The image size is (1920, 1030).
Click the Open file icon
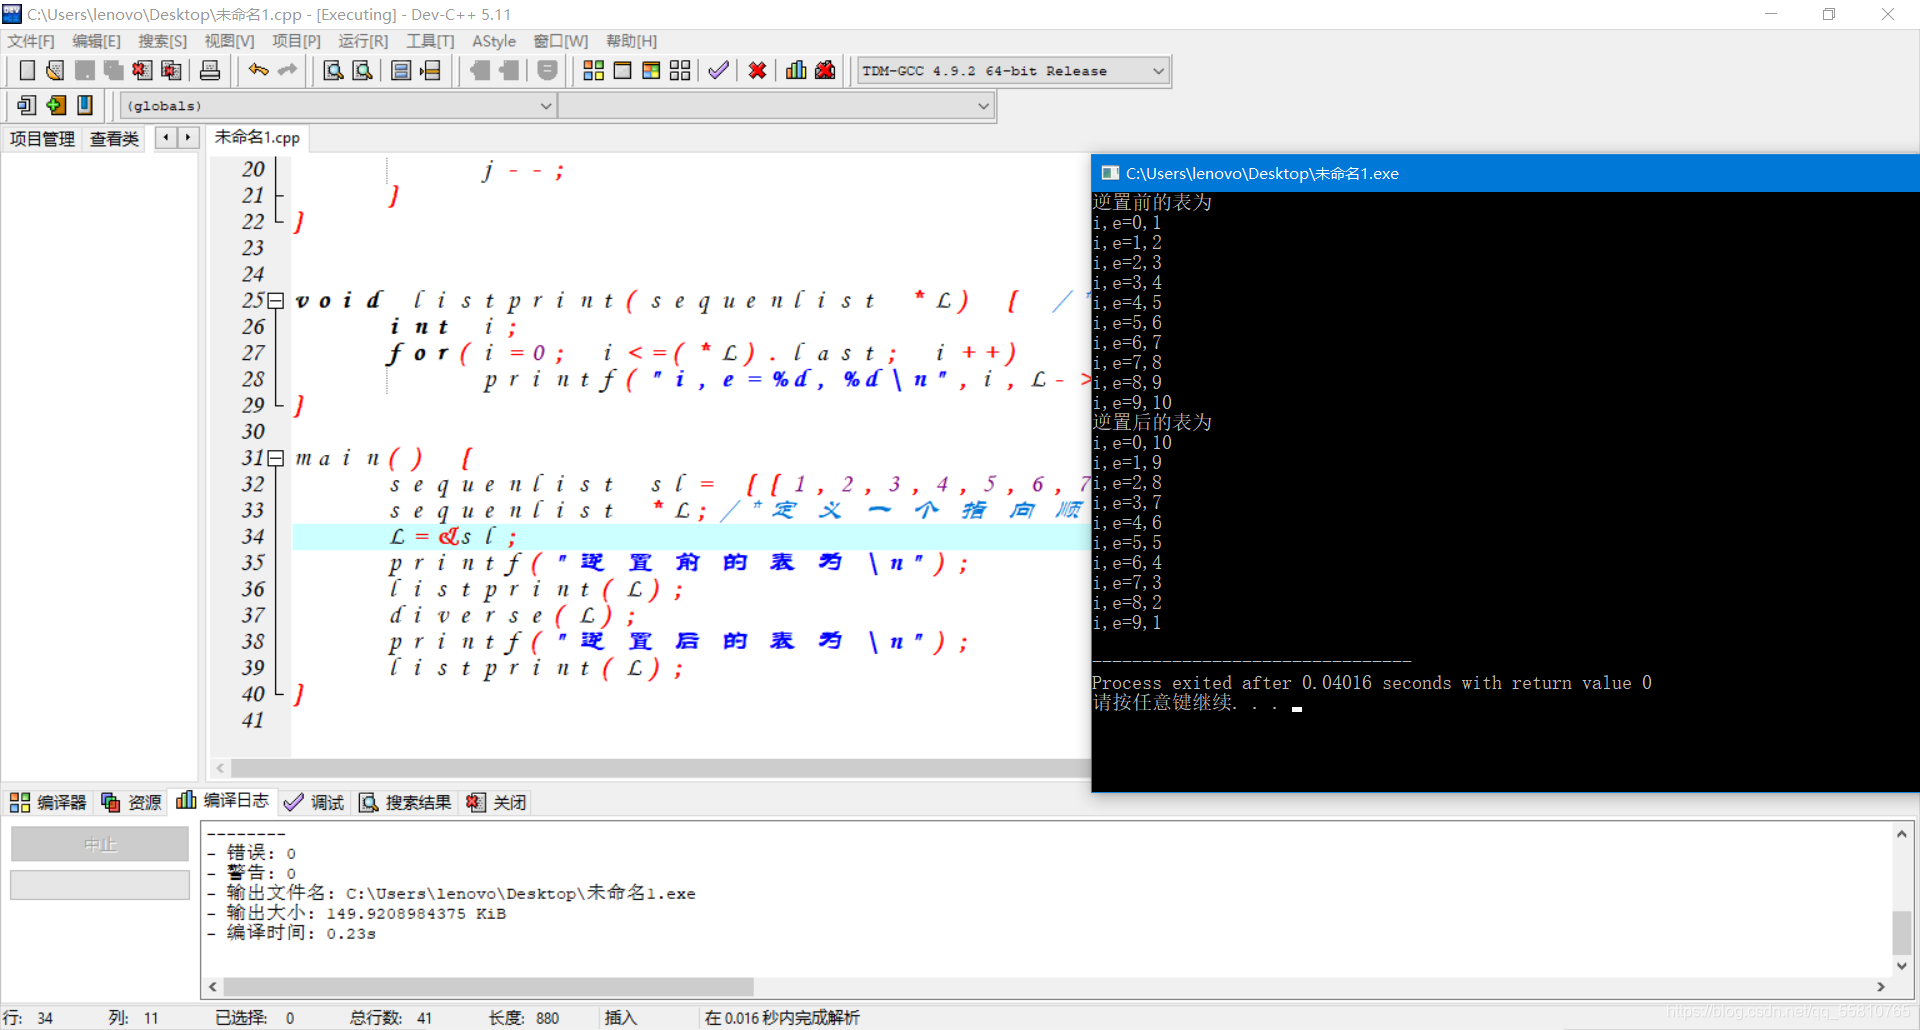[x=55, y=71]
